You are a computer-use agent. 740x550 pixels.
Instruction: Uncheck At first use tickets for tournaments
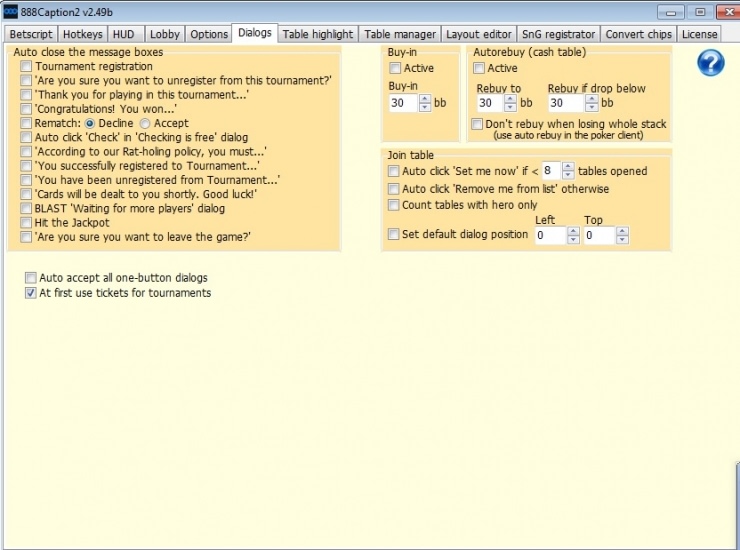click(x=31, y=293)
